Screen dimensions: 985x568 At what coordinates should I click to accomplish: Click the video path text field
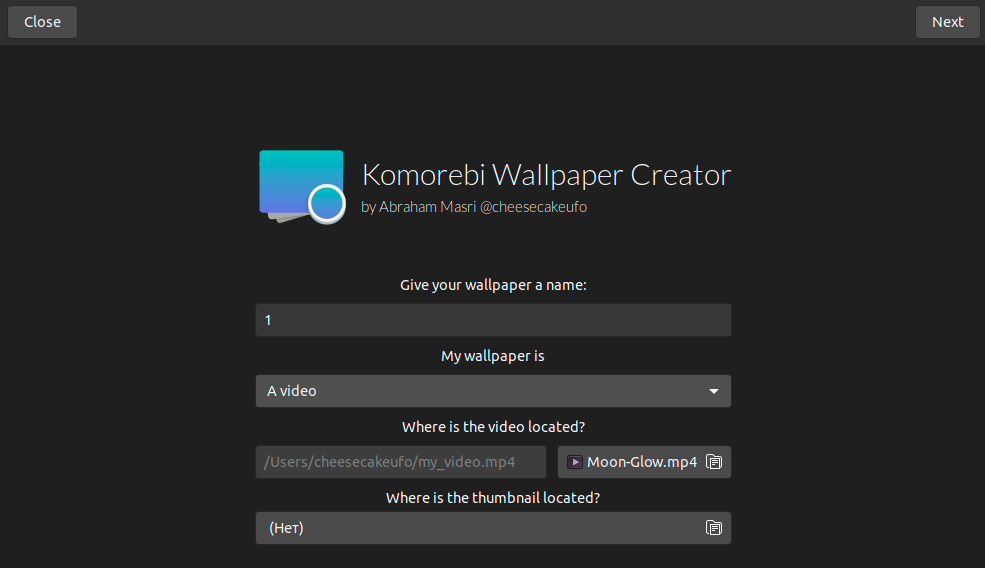tap(401, 462)
